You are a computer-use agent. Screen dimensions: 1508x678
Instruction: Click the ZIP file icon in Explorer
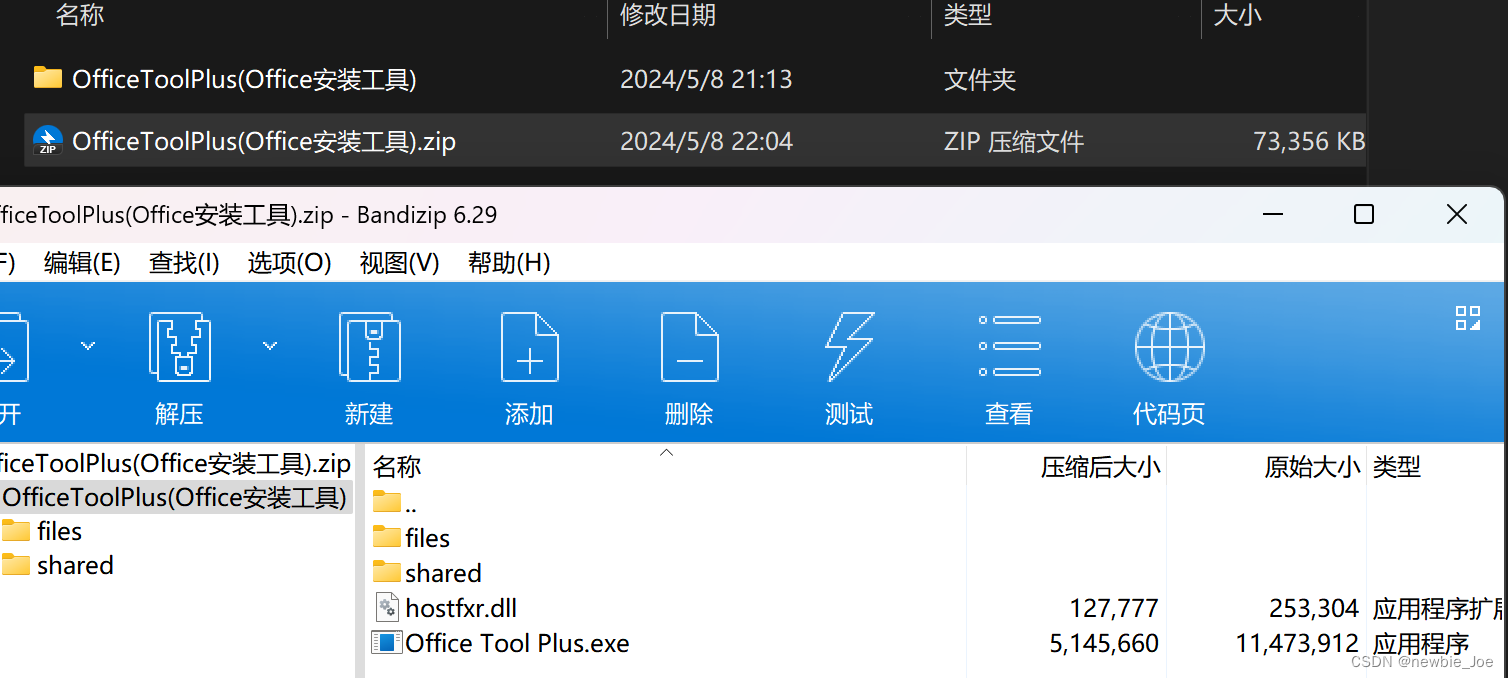pos(47,141)
